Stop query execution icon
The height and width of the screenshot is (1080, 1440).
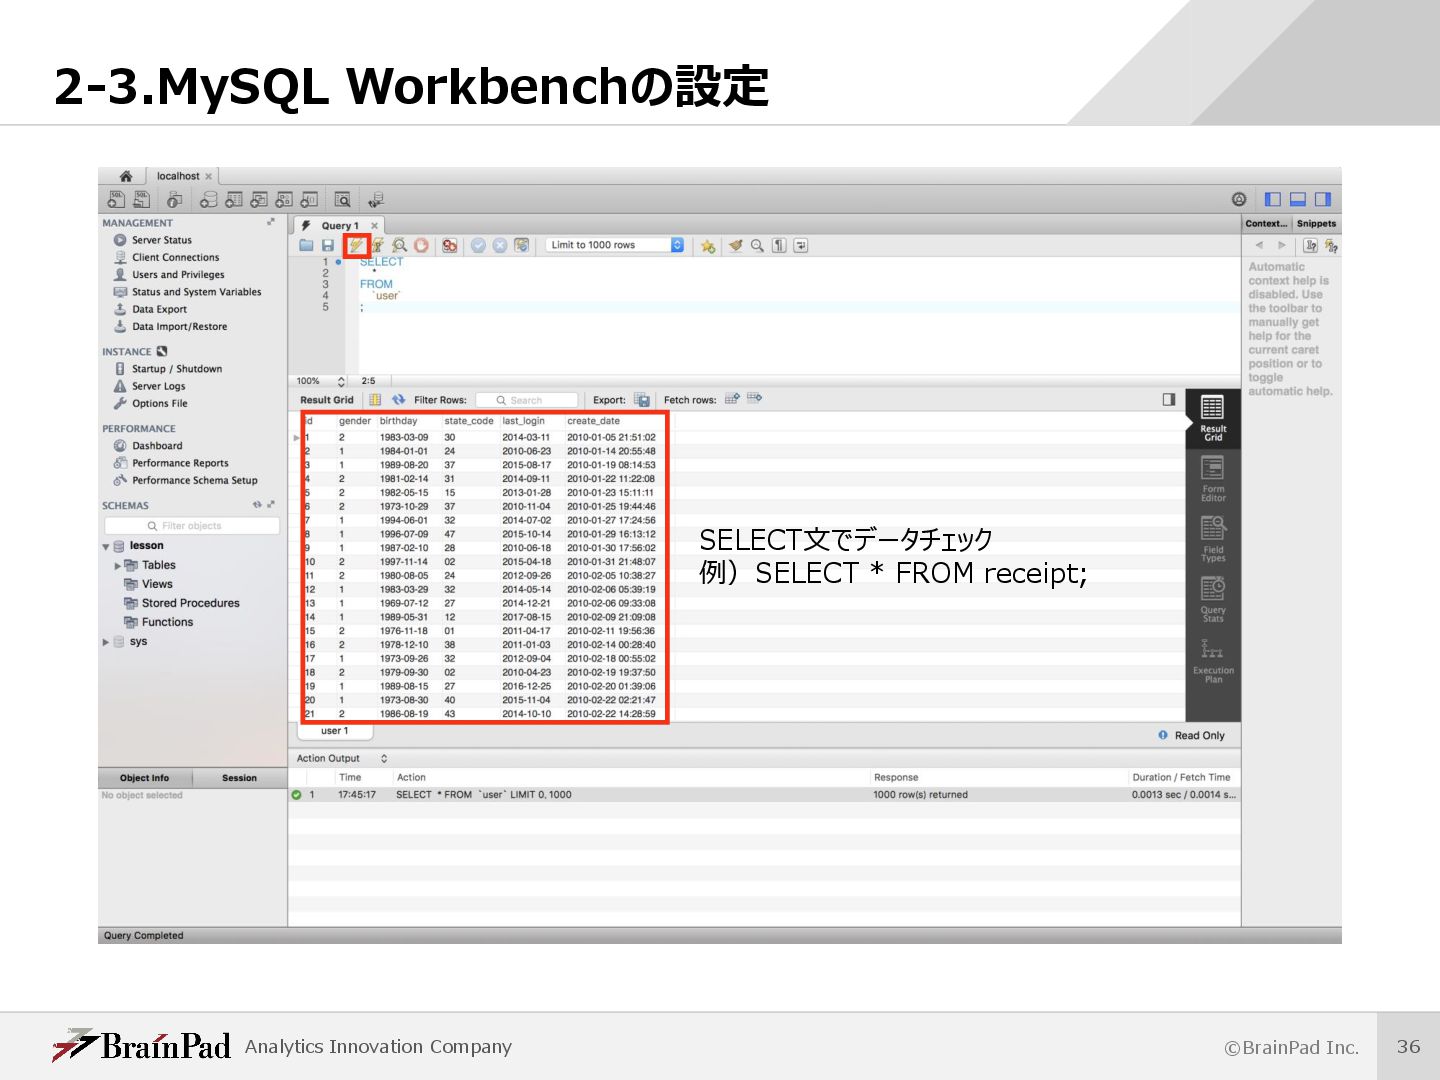tap(421, 245)
